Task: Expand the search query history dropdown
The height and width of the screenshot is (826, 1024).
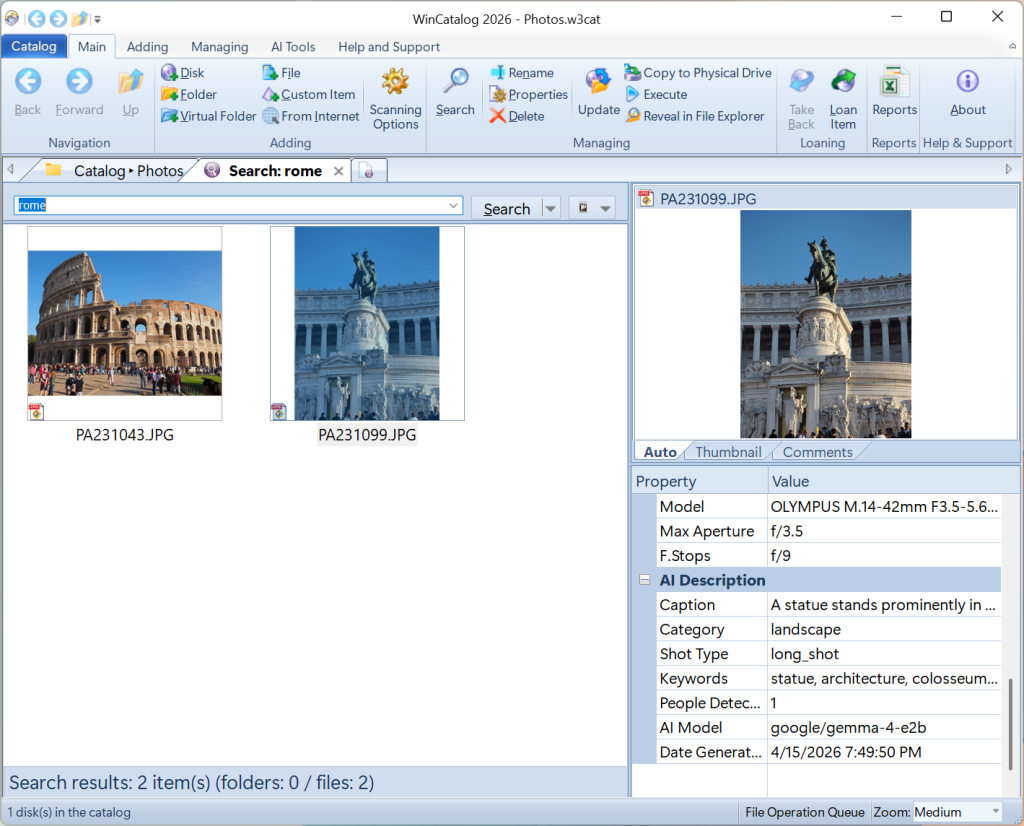Action: coord(455,206)
